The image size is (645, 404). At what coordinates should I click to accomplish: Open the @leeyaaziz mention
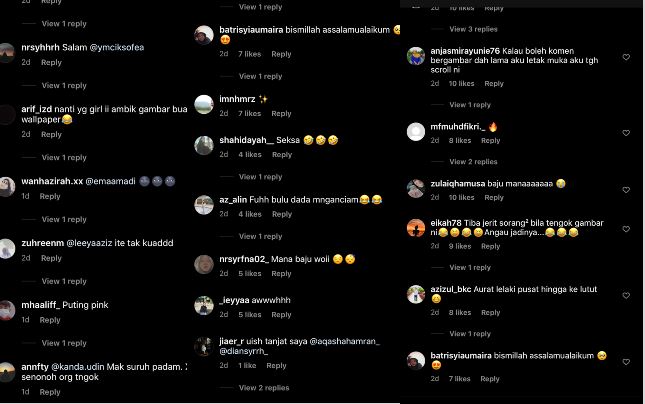tap(89, 243)
